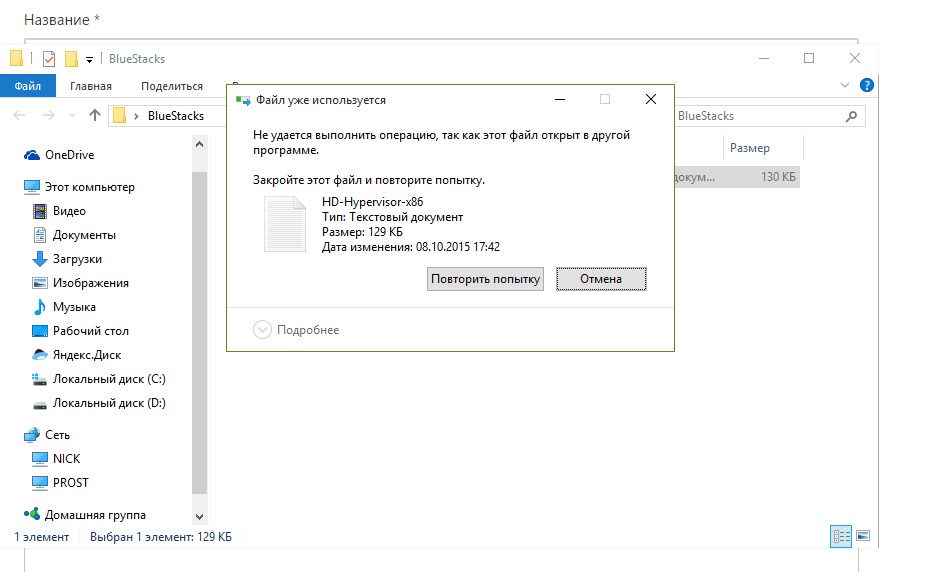Open the Файл ribbon tab

pyautogui.click(x=28, y=86)
